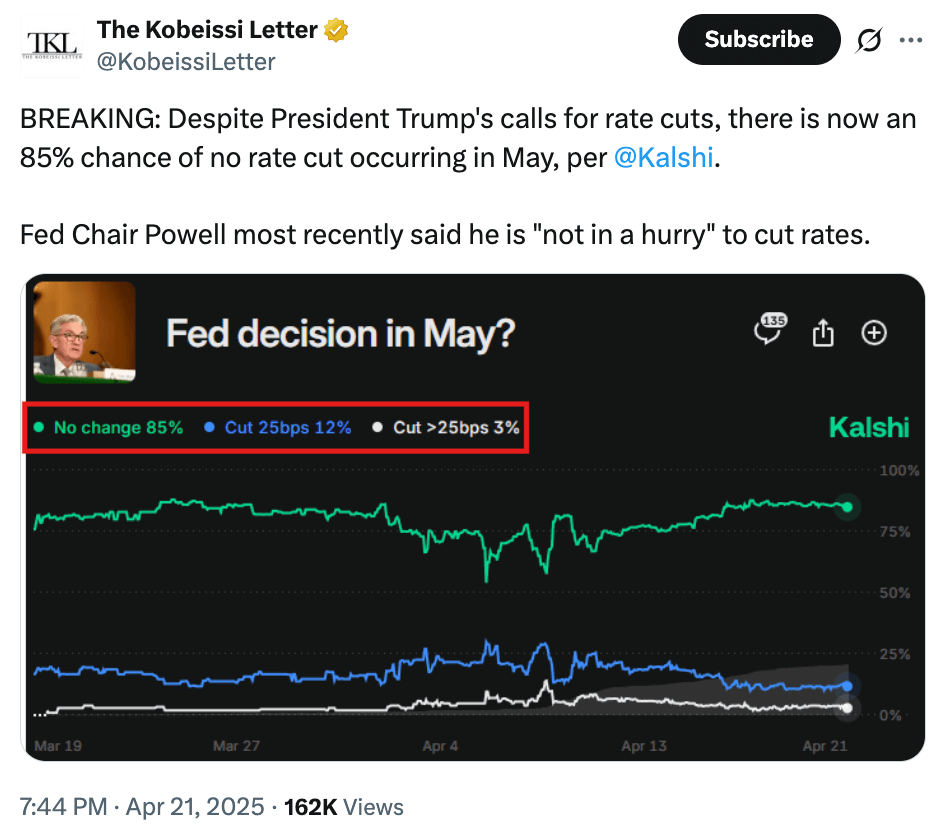Click the @KobeissiLetter handle
This screenshot has height=832, width=950.
[186, 61]
